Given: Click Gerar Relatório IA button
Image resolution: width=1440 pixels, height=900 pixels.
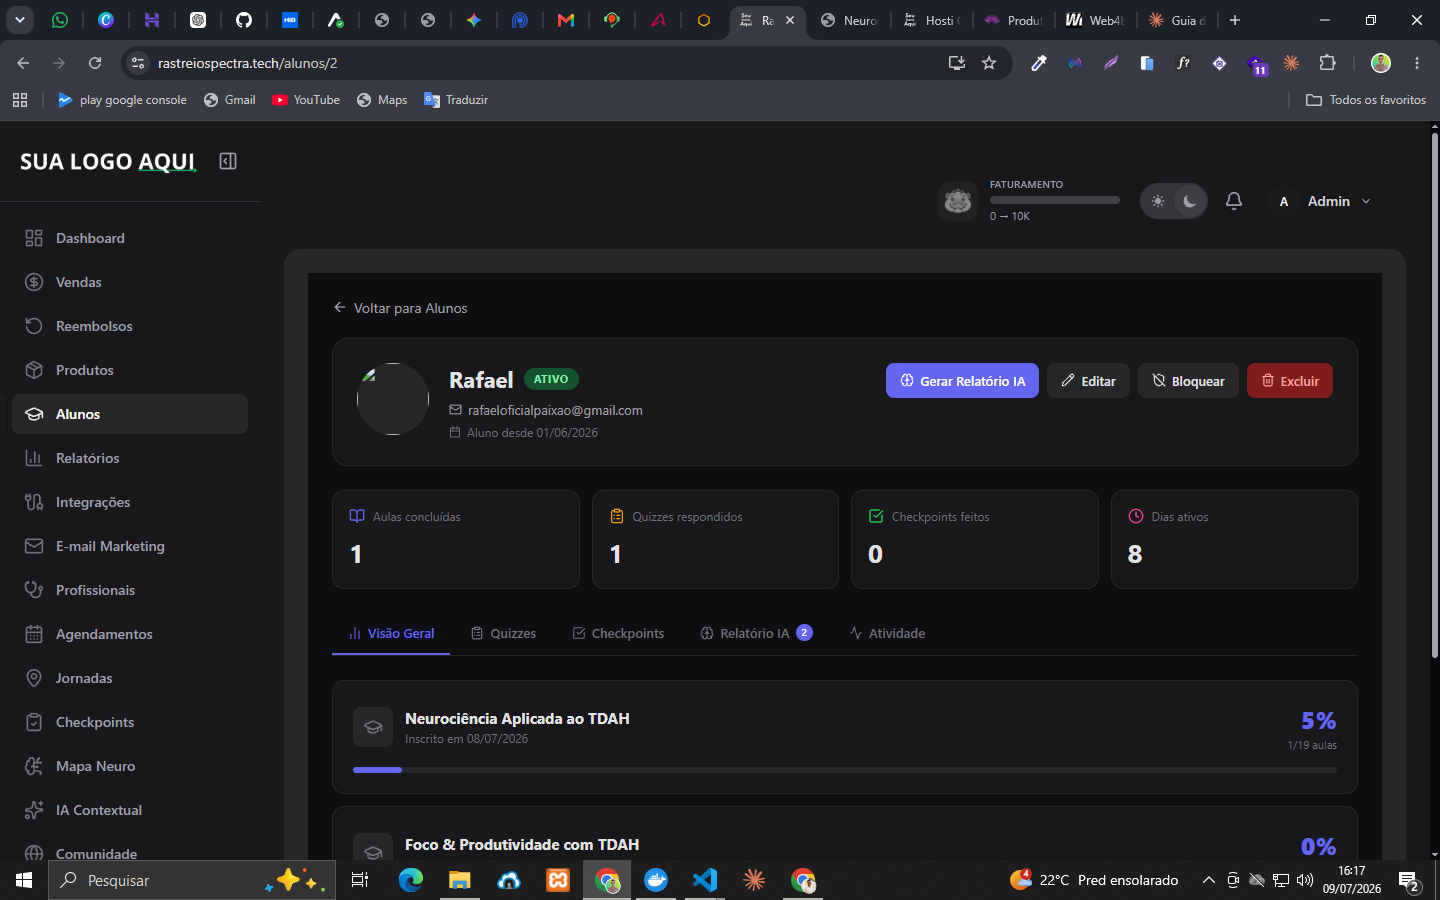Looking at the screenshot, I should point(962,381).
